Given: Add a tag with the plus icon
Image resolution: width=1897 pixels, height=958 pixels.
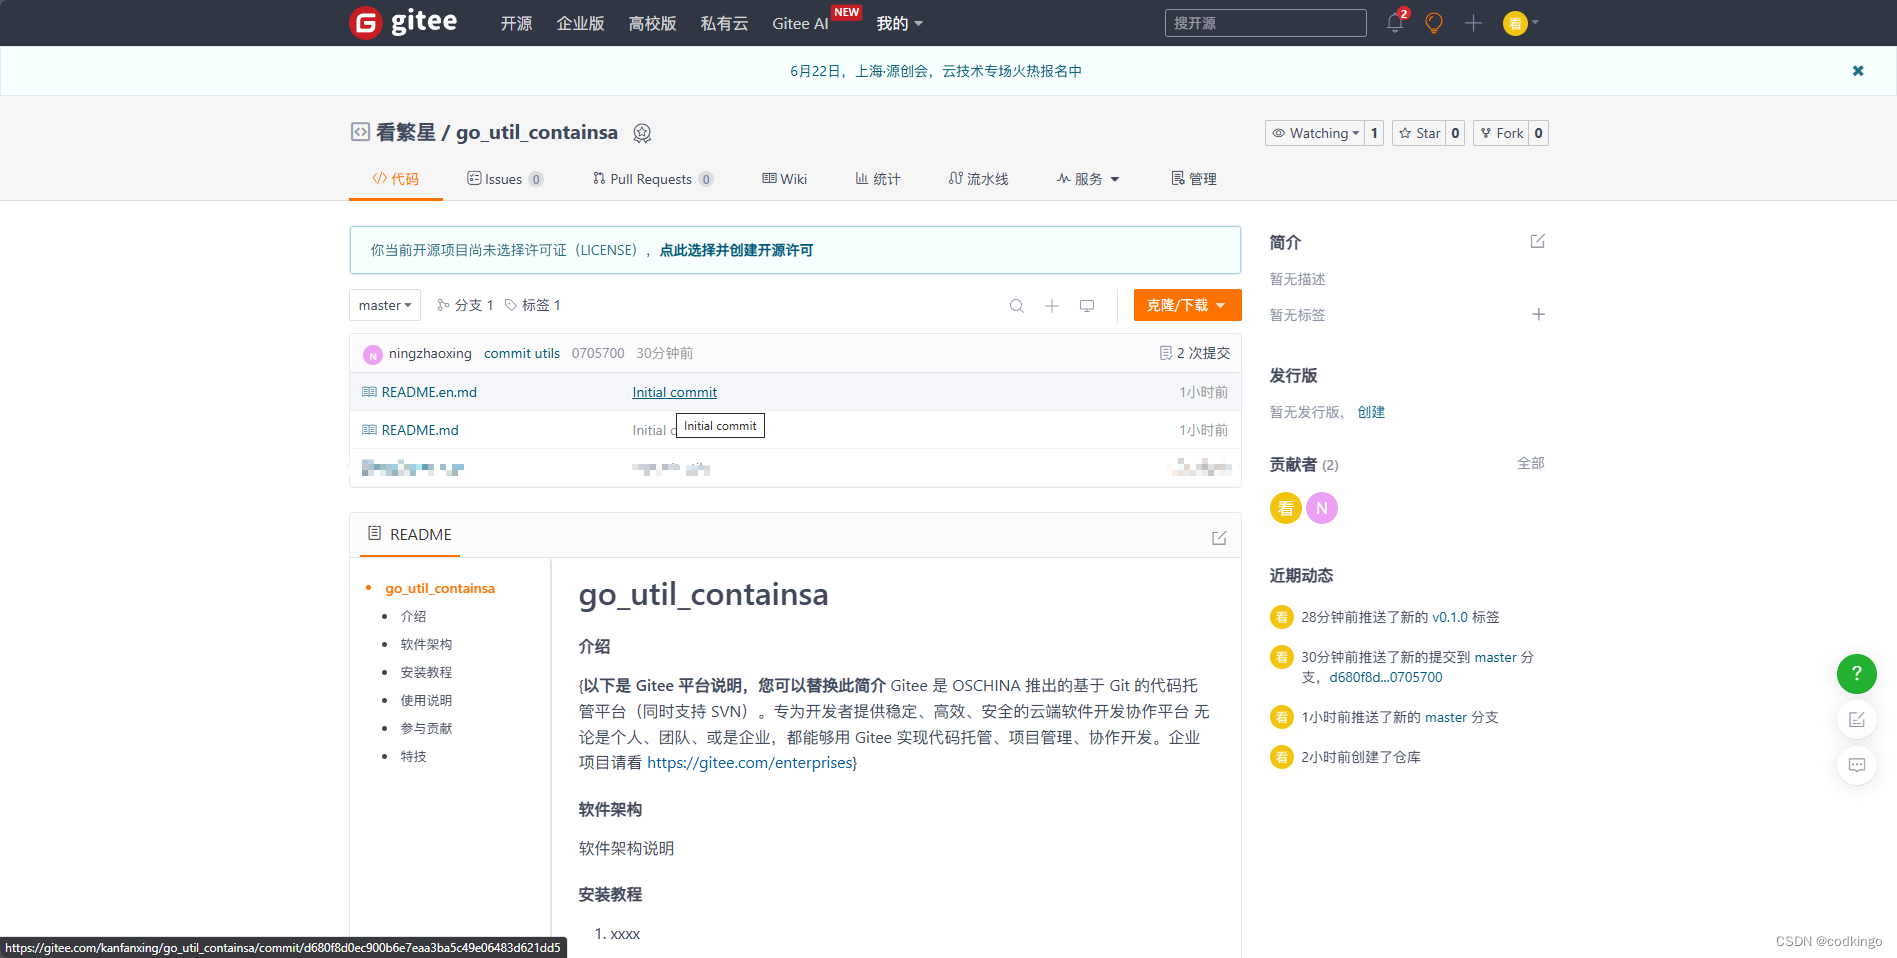Looking at the screenshot, I should pyautogui.click(x=1539, y=314).
